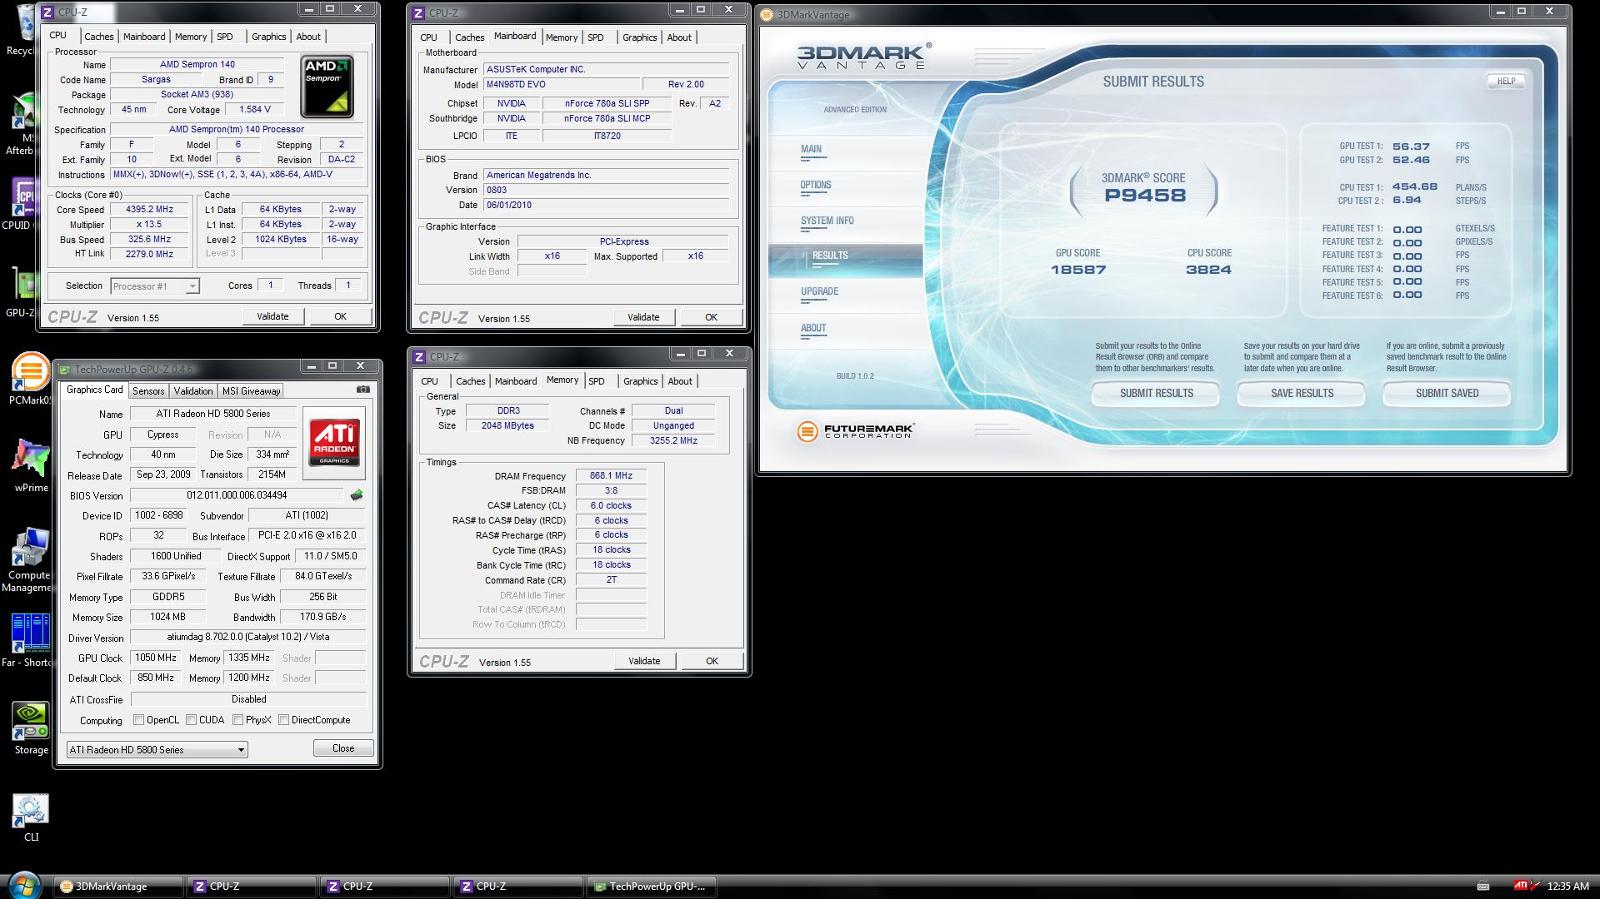Click the 3DMark Vantage title bar icon
The image size is (1600, 899).
[x=767, y=15]
